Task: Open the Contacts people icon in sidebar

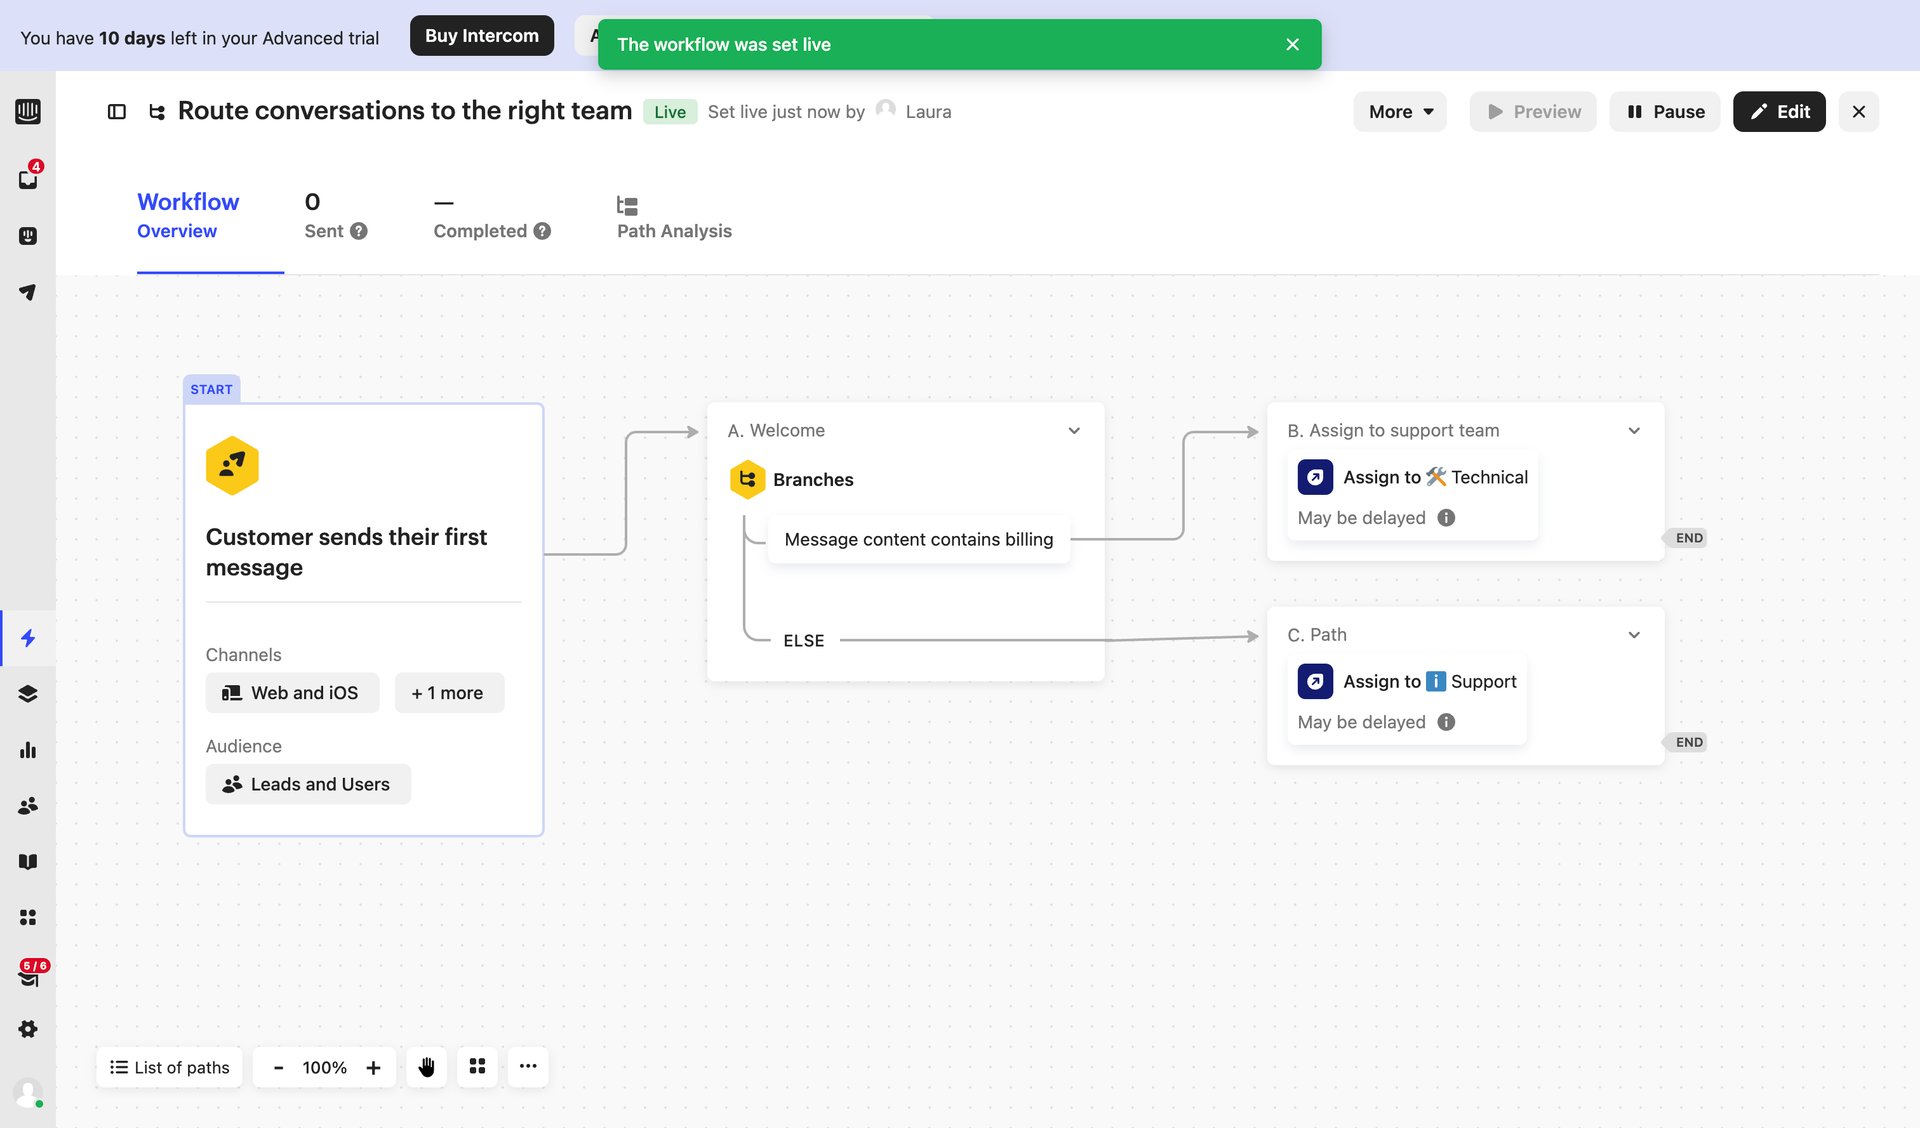Action: click(x=29, y=805)
